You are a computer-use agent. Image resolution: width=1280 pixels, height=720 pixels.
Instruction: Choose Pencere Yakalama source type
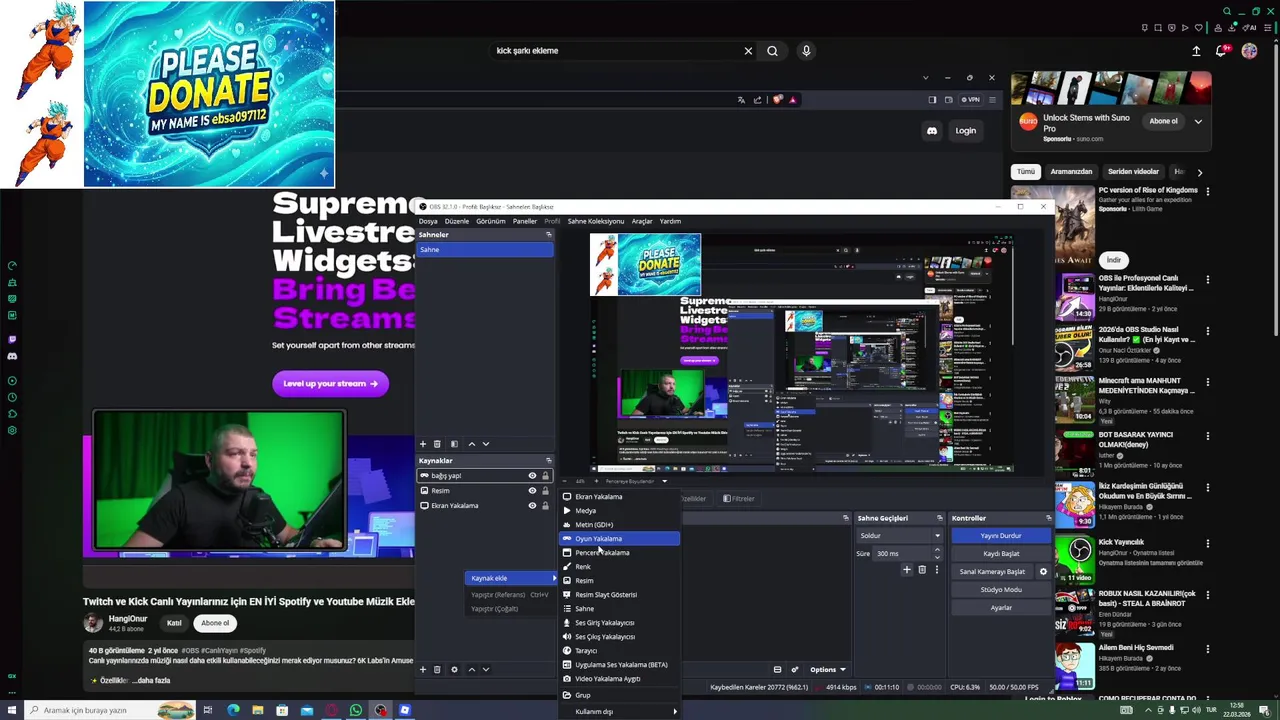[x=619, y=552]
